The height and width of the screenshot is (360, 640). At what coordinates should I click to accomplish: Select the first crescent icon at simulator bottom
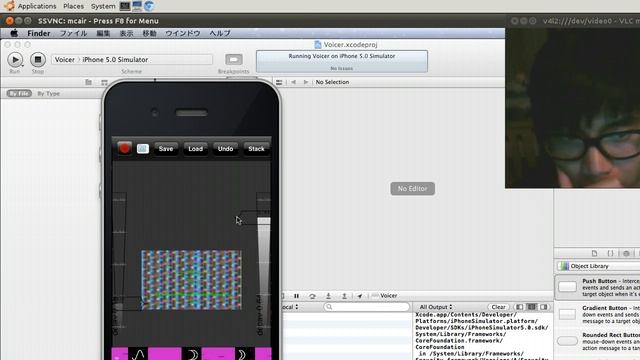click(x=192, y=354)
